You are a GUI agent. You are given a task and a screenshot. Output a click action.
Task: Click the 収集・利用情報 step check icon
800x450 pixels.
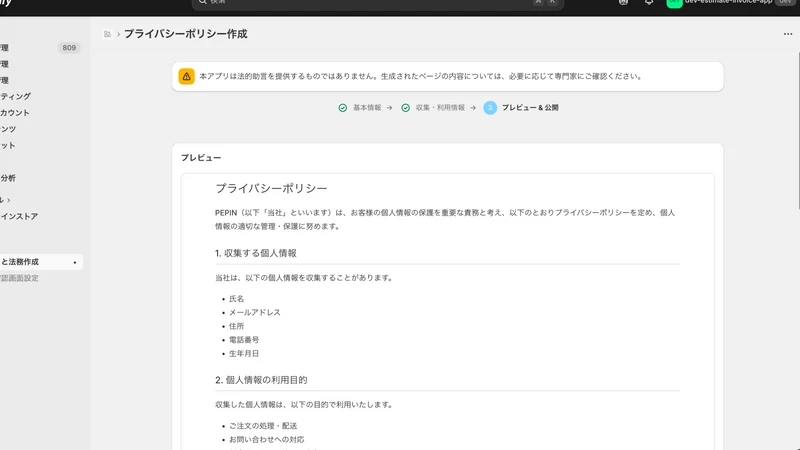(406, 108)
